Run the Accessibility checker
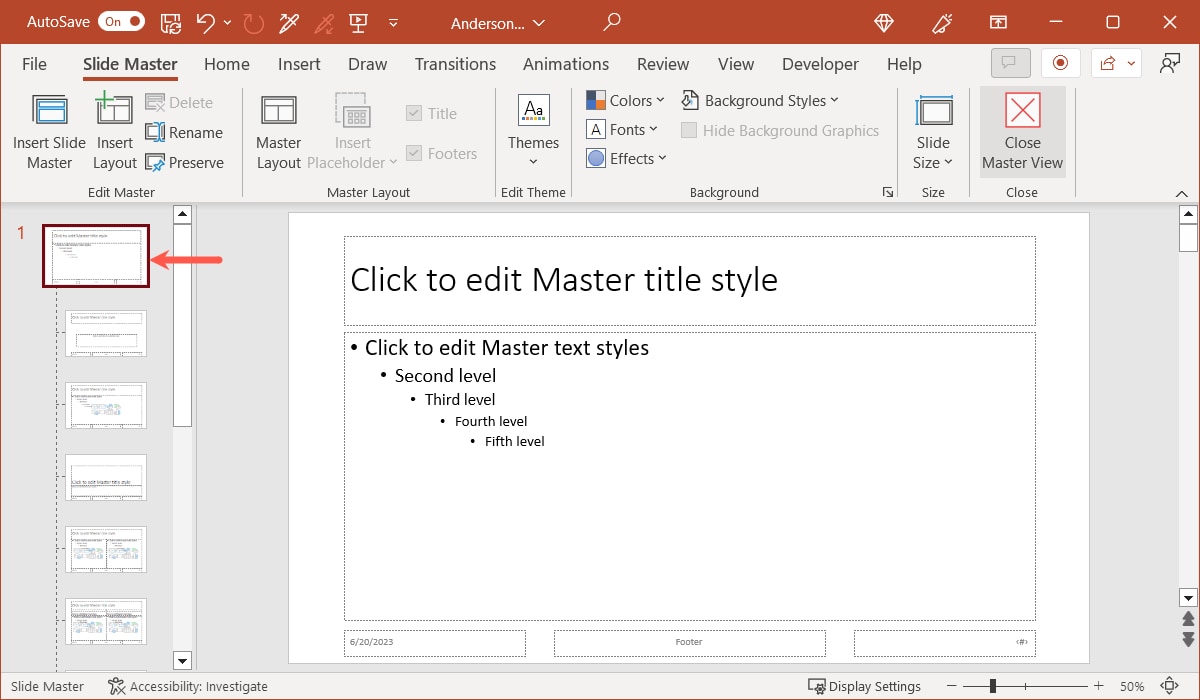 click(188, 686)
